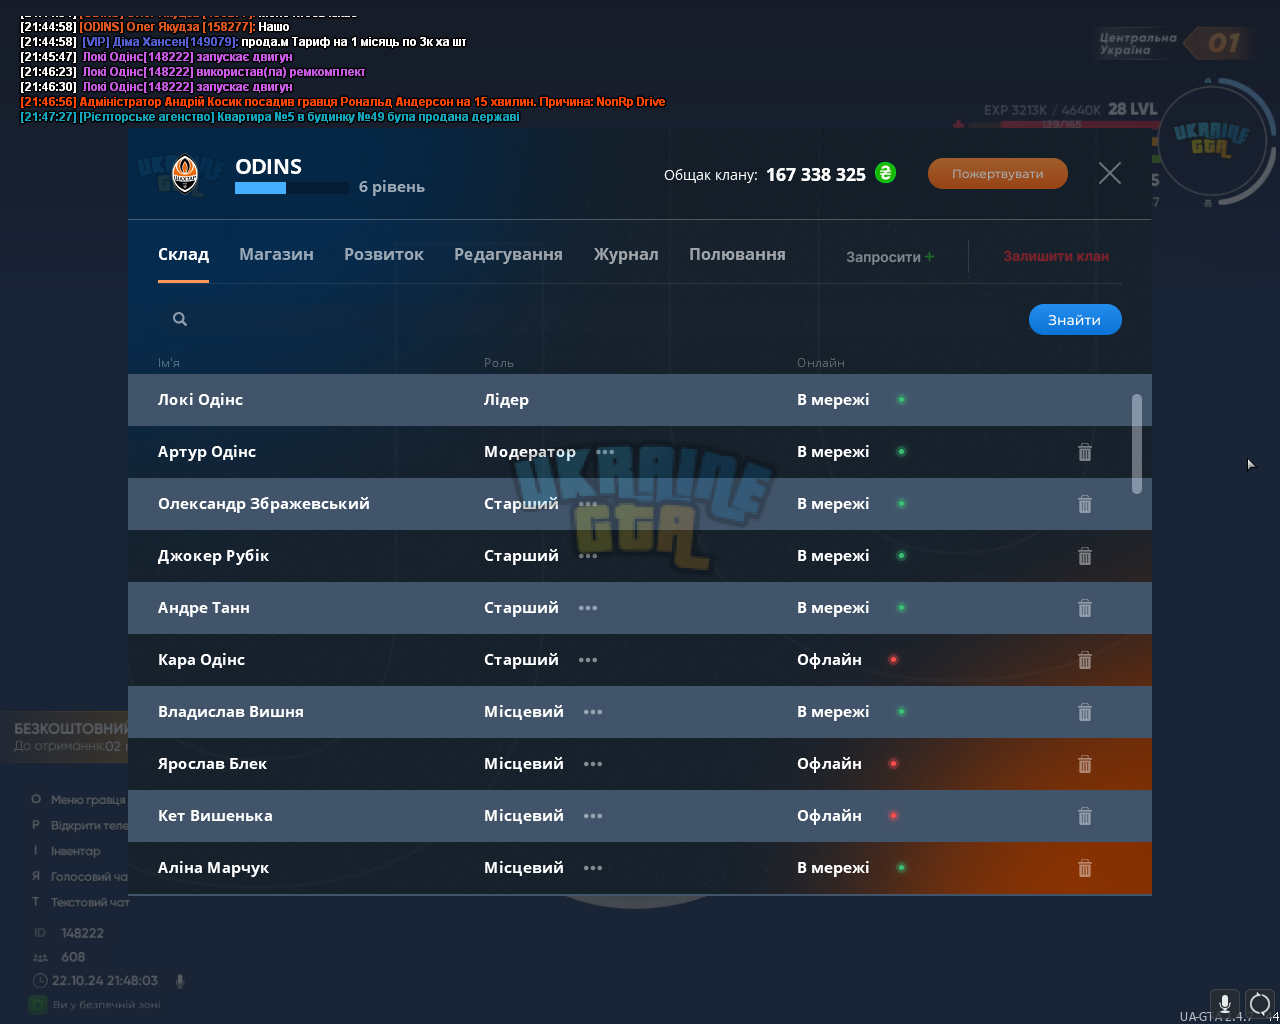Close the clan window
Viewport: 1280px width, 1024px height.
pyautogui.click(x=1110, y=173)
